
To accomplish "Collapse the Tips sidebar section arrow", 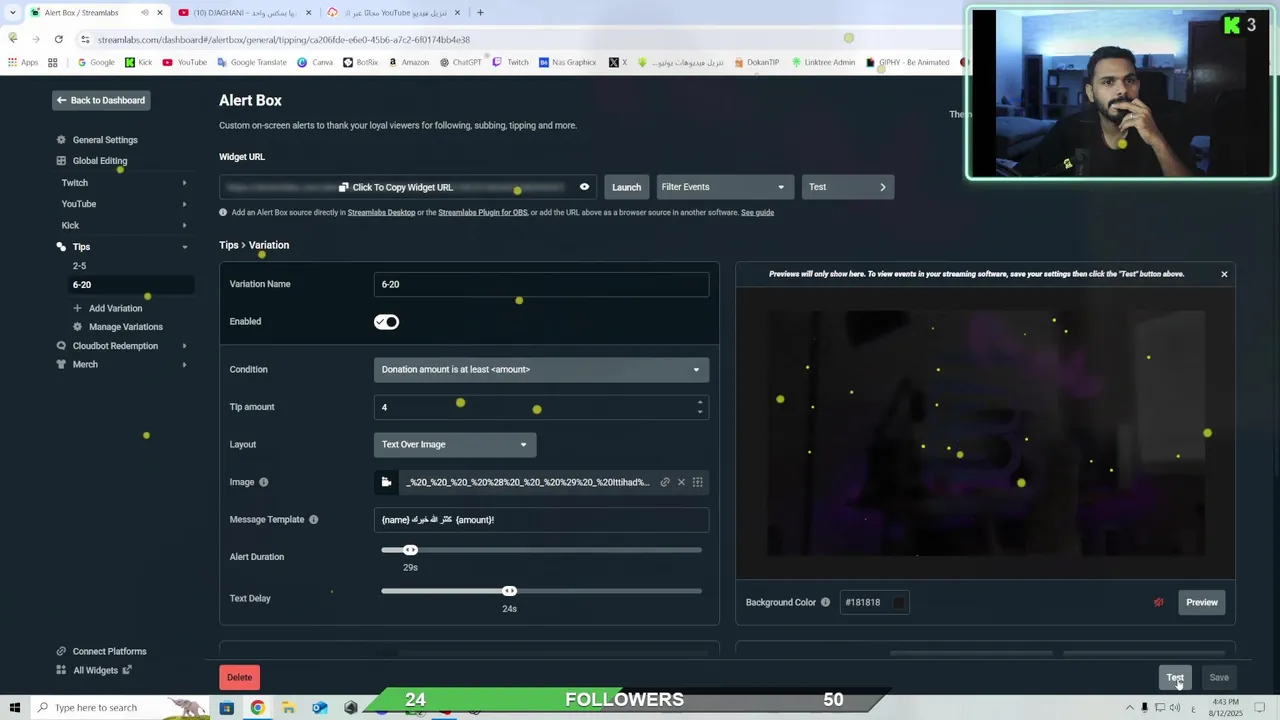I will click(x=184, y=247).
